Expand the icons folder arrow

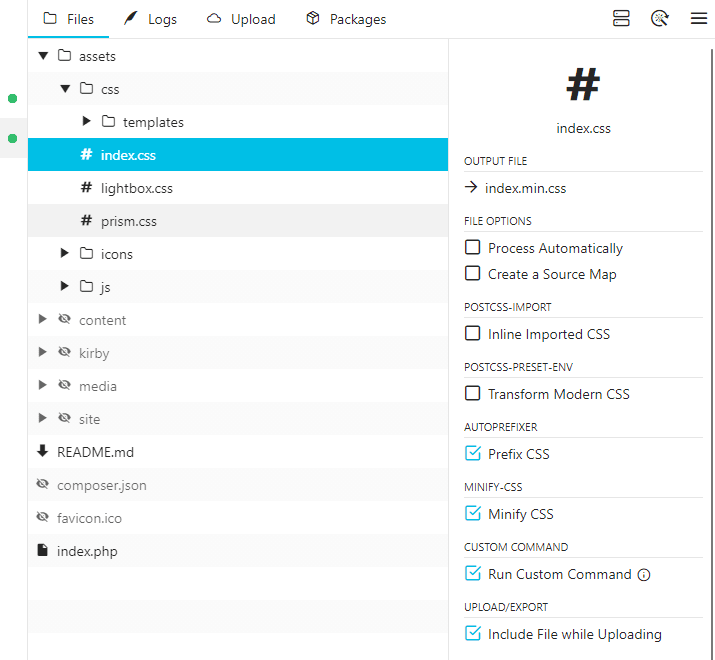(x=64, y=253)
